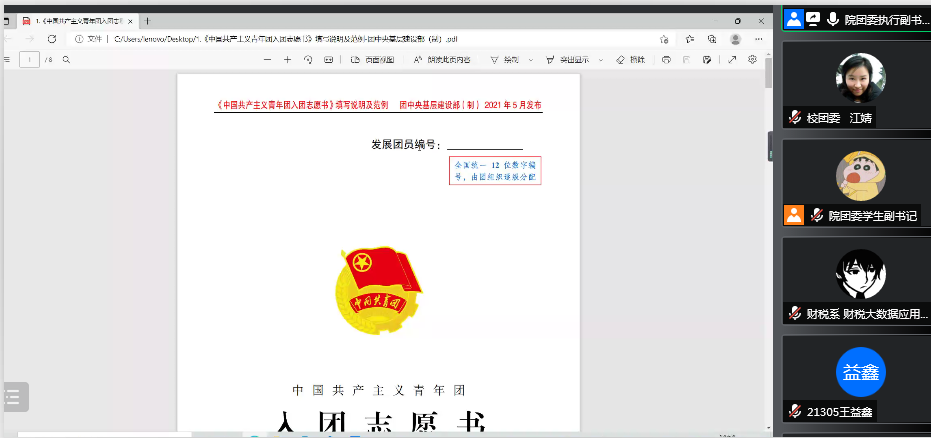931x438 pixels.
Task: Click the browser profile avatar icon
Action: [736, 39]
